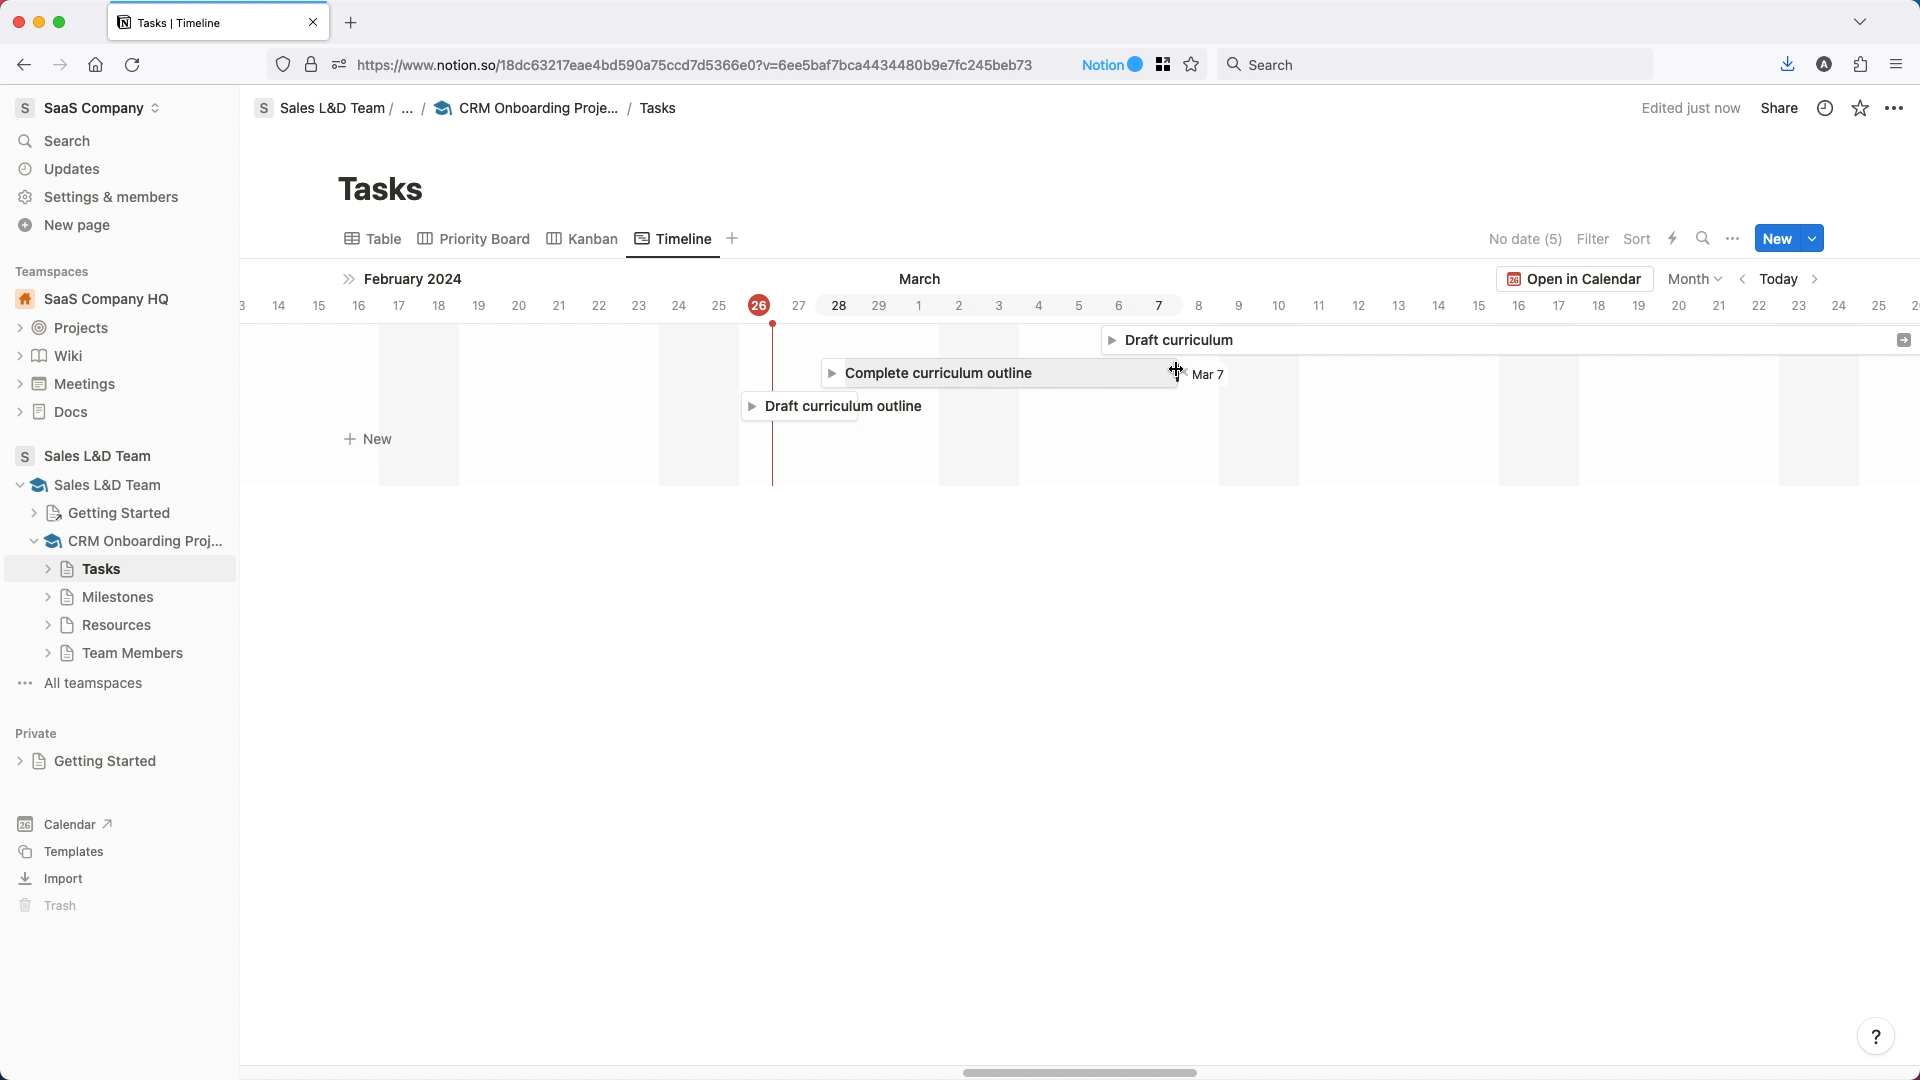Open the Month timescale dropdown
The height and width of the screenshot is (1080, 1920).
point(1694,279)
